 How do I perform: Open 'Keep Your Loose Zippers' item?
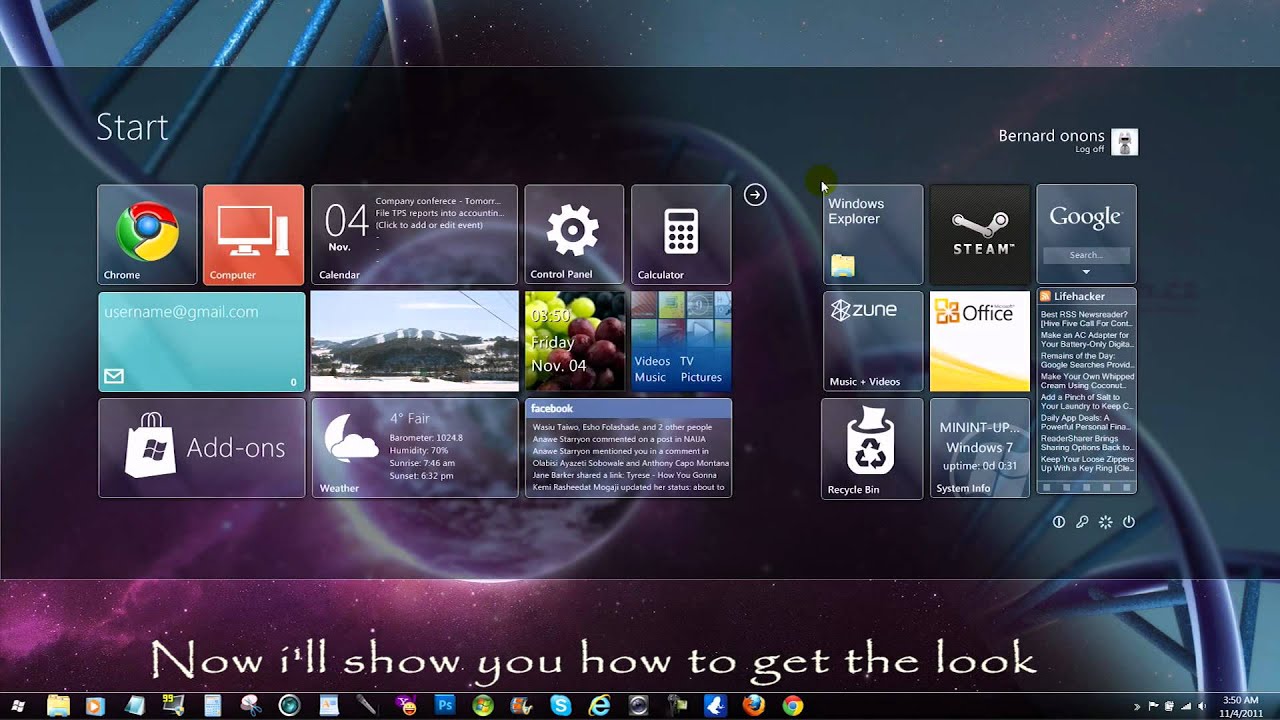(x=1086, y=463)
